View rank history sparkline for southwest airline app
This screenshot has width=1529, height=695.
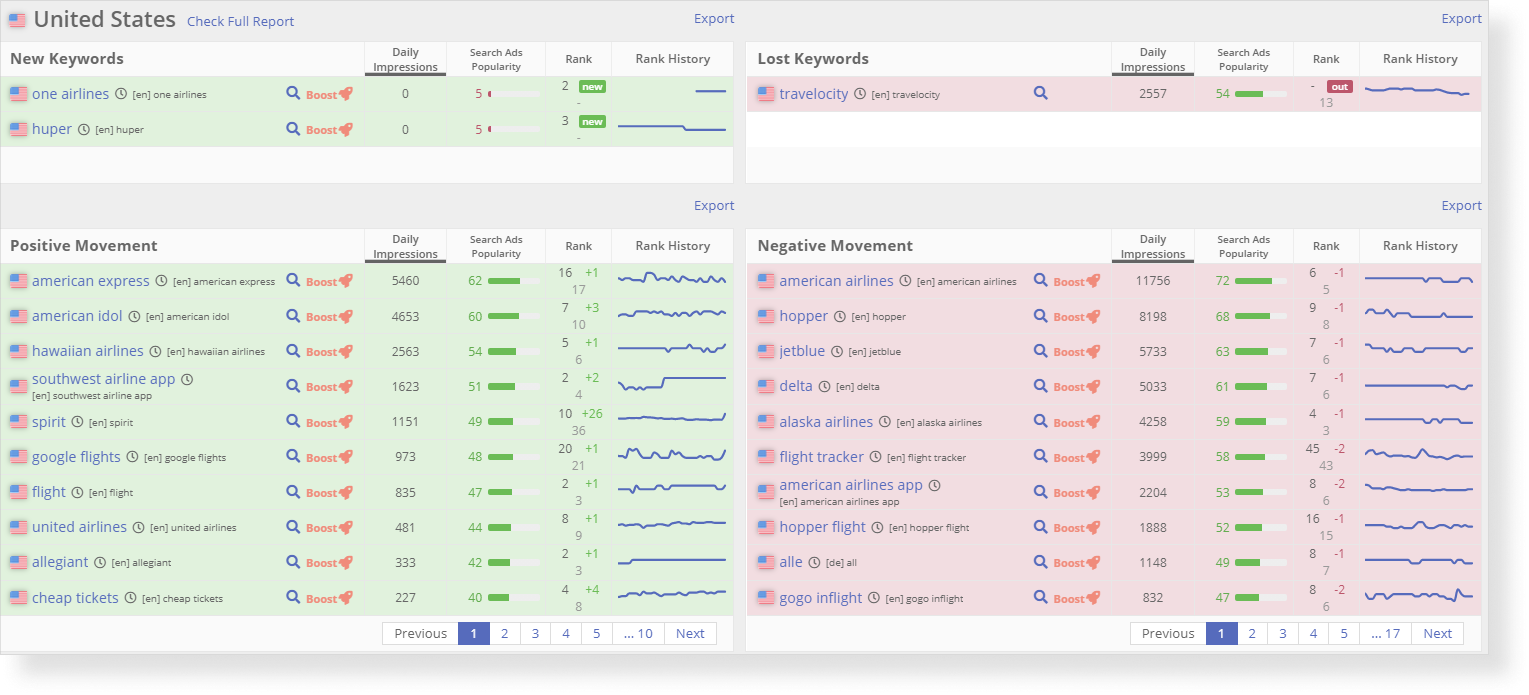point(672,384)
